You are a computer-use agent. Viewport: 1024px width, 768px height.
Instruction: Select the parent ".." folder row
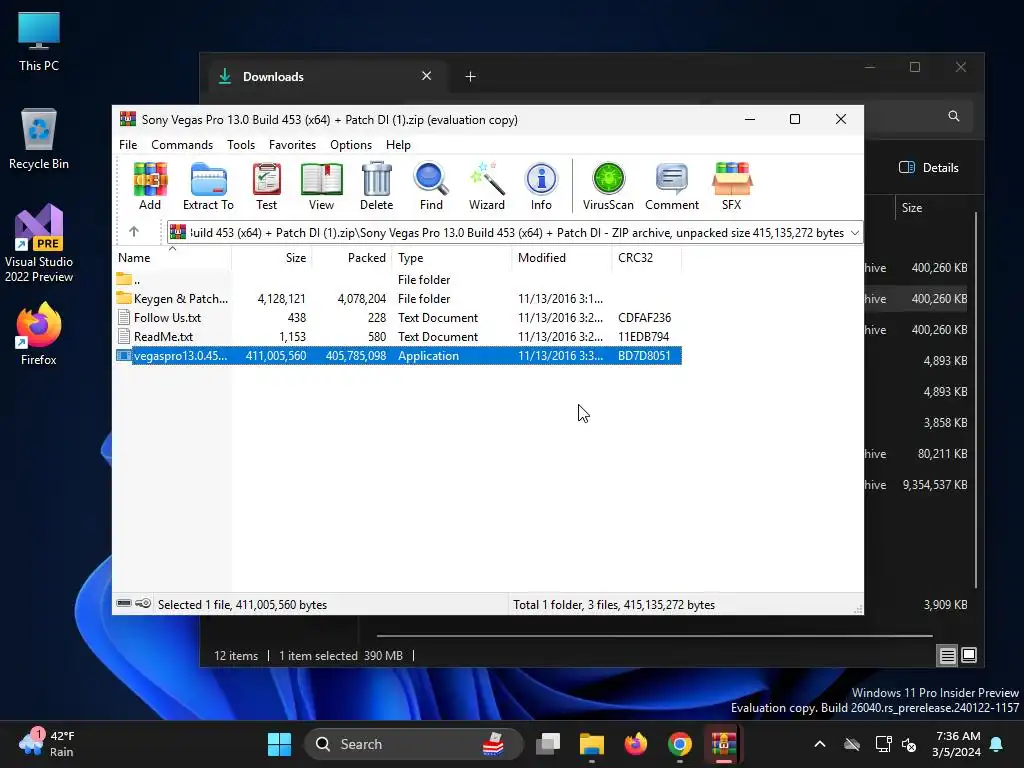click(398, 280)
